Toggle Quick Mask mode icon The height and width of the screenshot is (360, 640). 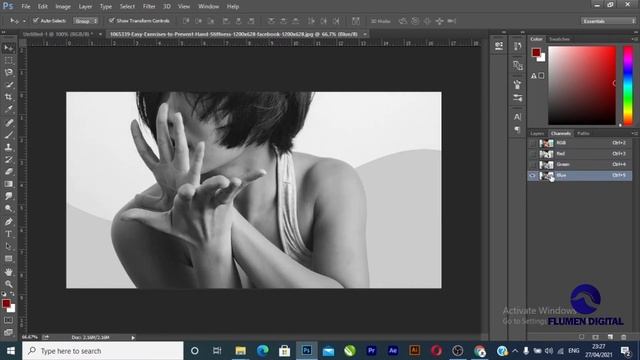8,320
